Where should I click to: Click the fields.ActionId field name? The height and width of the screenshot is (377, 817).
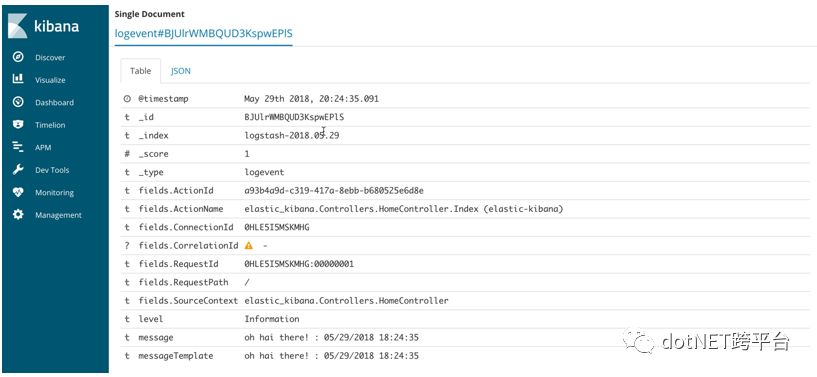tap(176, 191)
